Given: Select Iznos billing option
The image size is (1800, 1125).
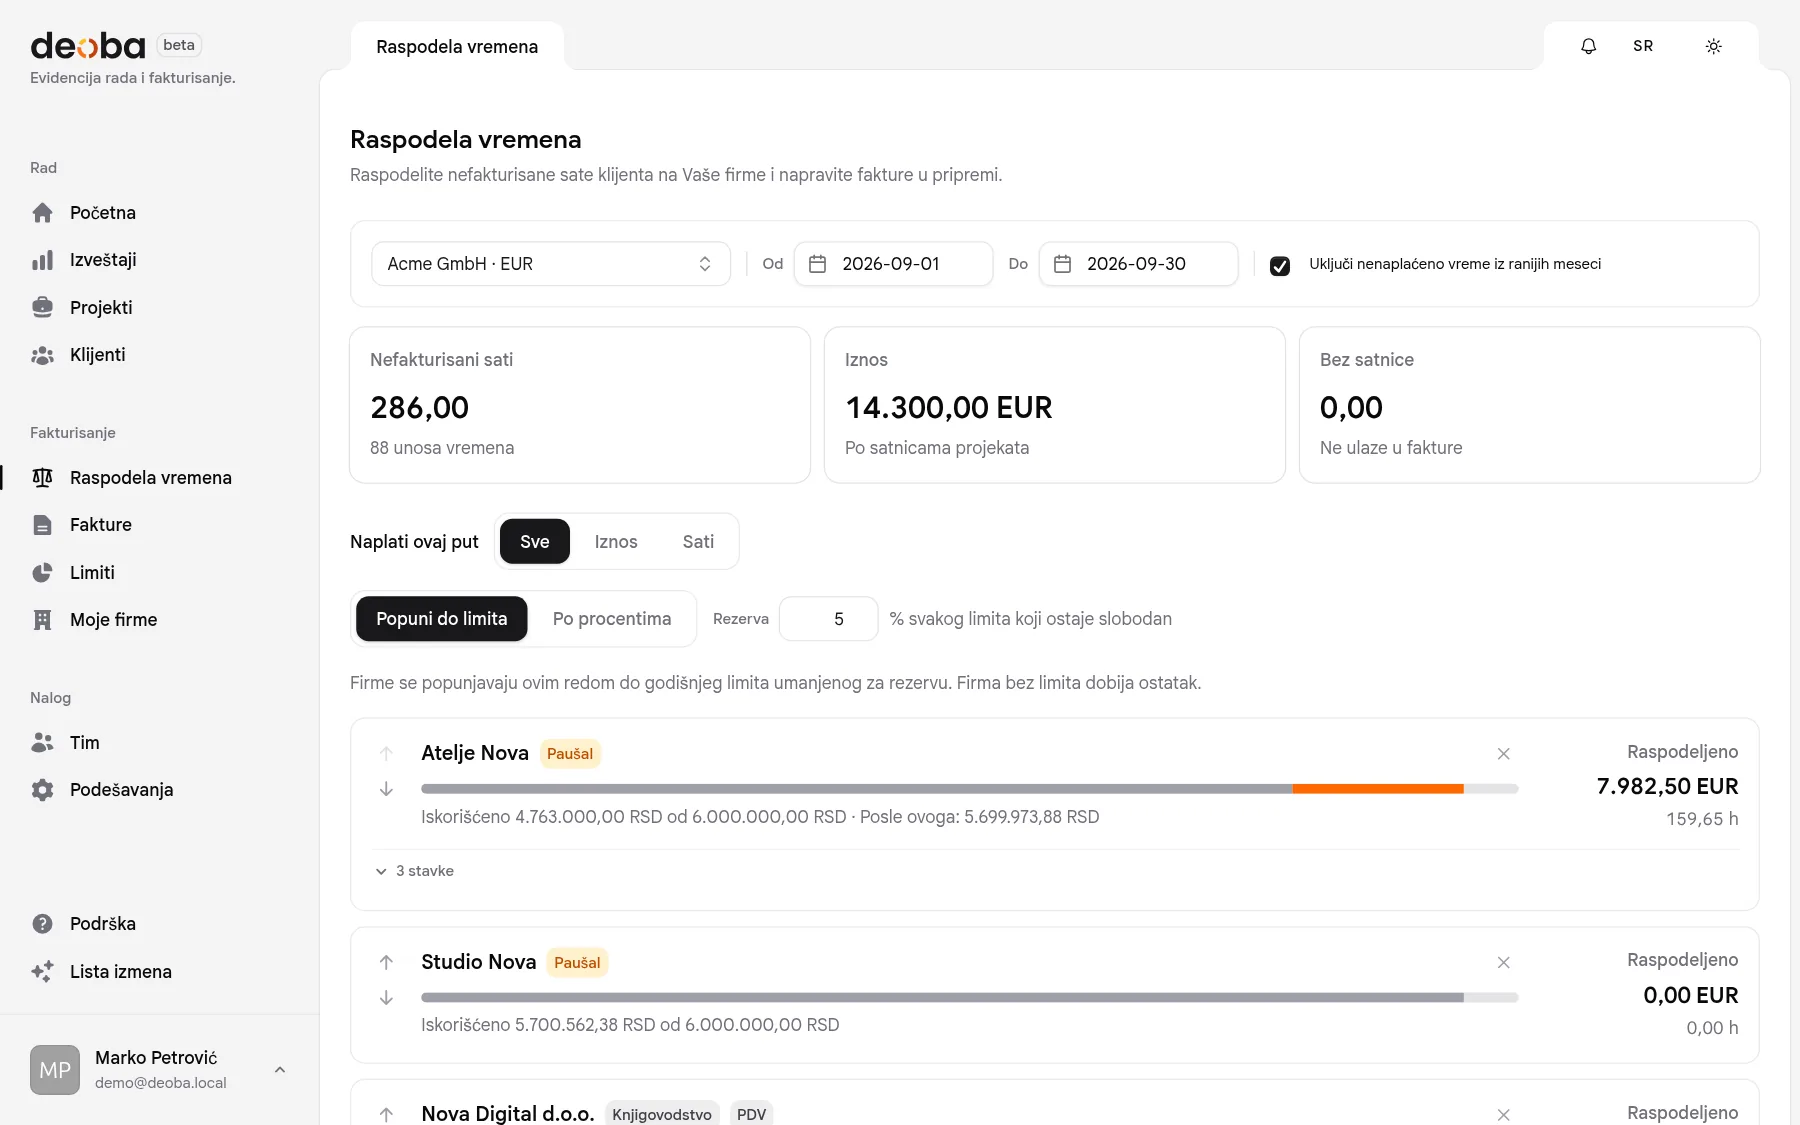Looking at the screenshot, I should [x=616, y=541].
